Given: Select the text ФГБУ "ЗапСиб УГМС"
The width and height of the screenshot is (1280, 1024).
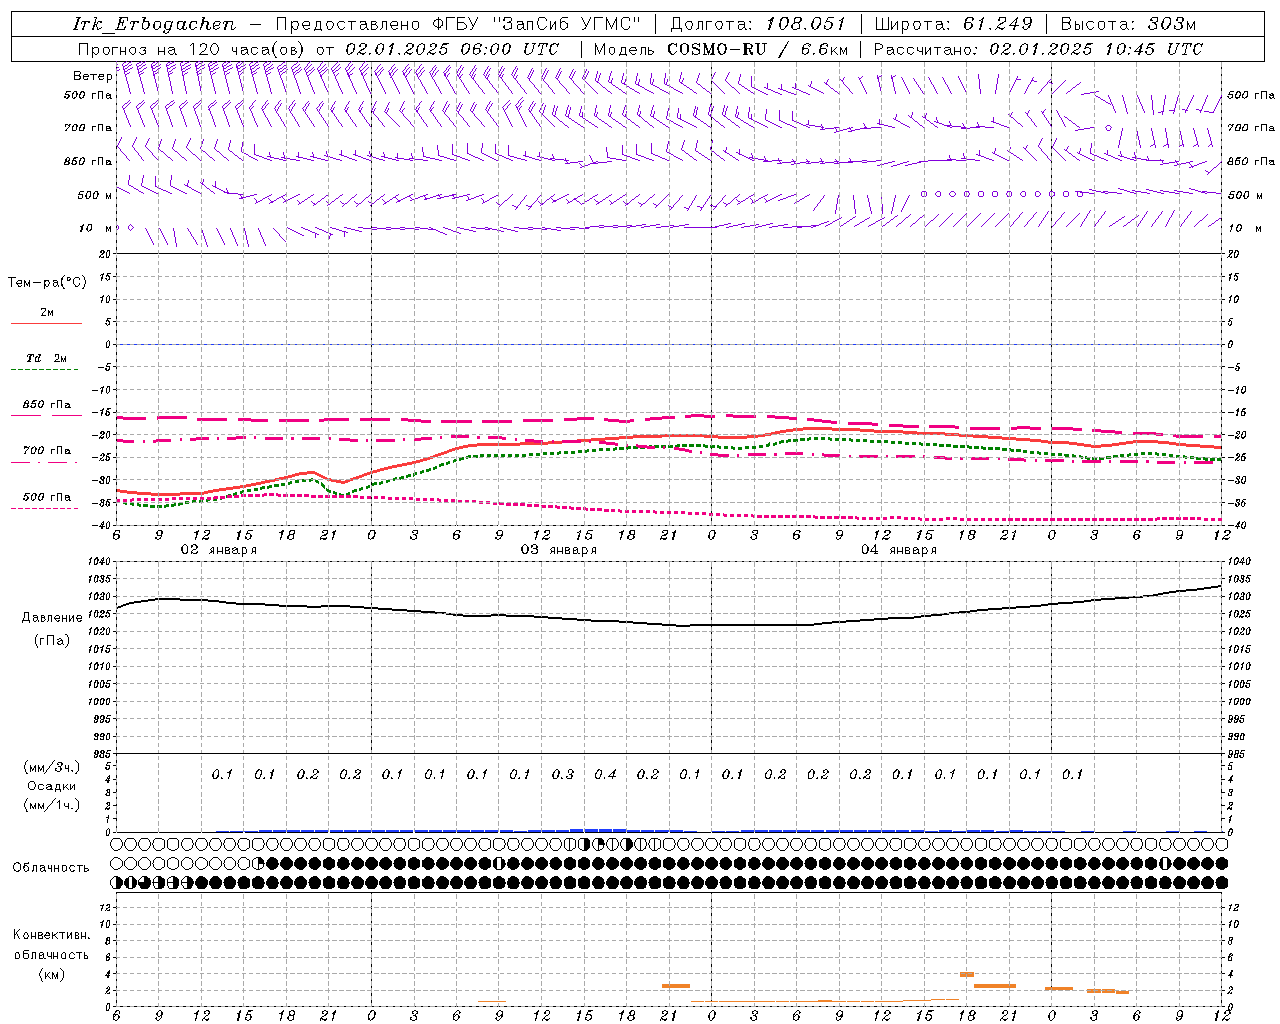Looking at the screenshot, I should 537,24.
